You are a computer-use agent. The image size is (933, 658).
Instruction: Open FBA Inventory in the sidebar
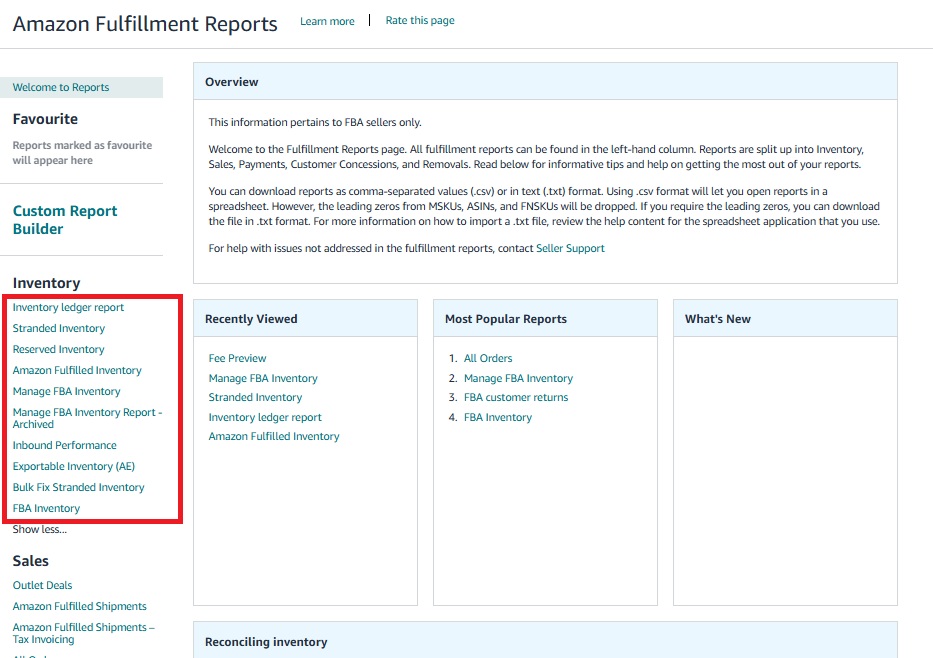(46, 509)
